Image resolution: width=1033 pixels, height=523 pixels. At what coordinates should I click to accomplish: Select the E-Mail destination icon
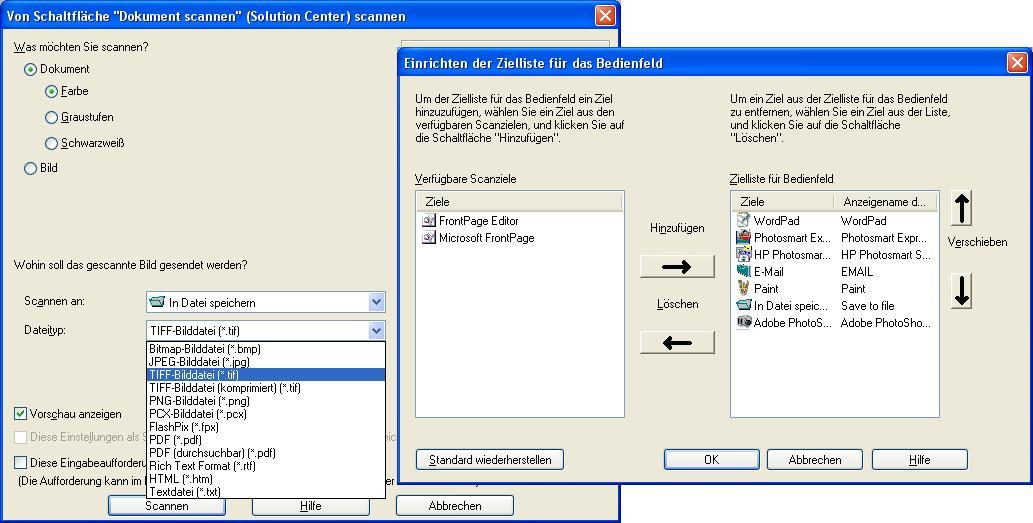pos(743,271)
